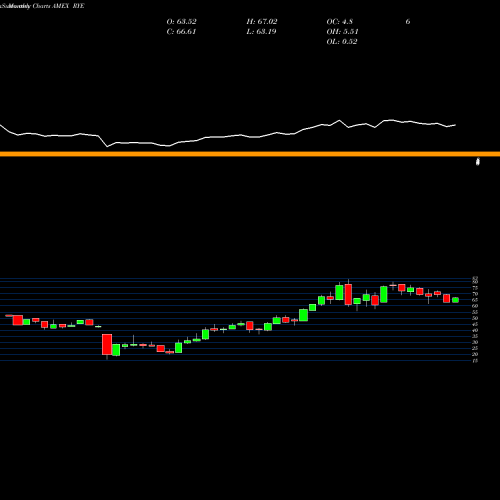
Task: Click the '35' price axis label
Action: pos(475,336)
